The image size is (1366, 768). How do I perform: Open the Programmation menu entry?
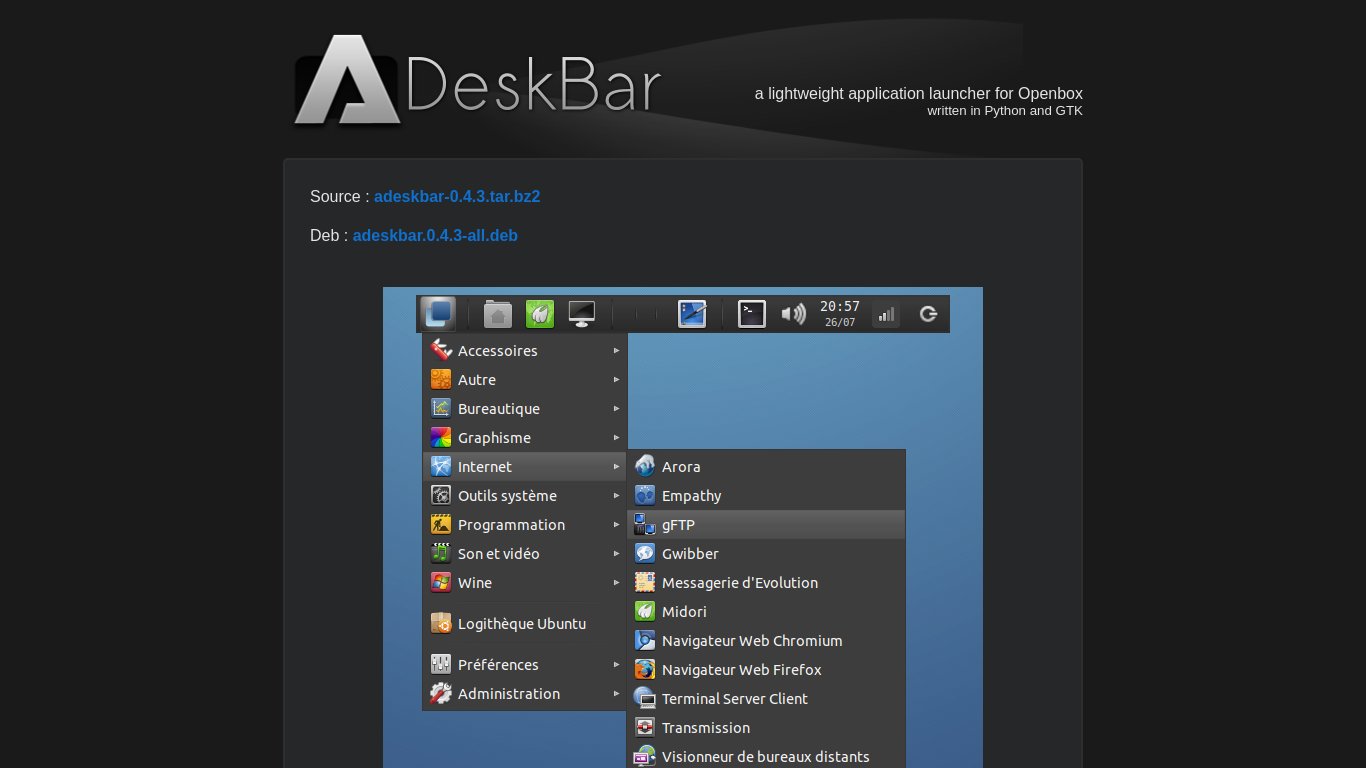511,525
